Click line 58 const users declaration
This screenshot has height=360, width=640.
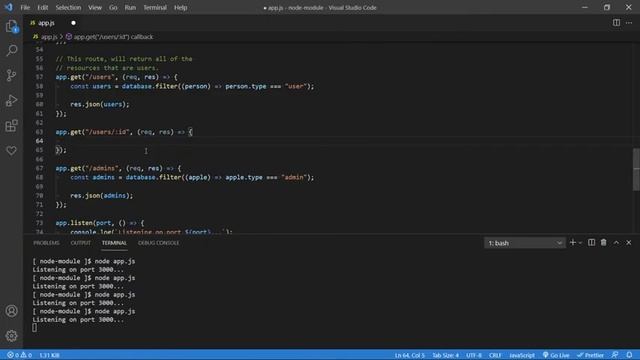[x=192, y=86]
